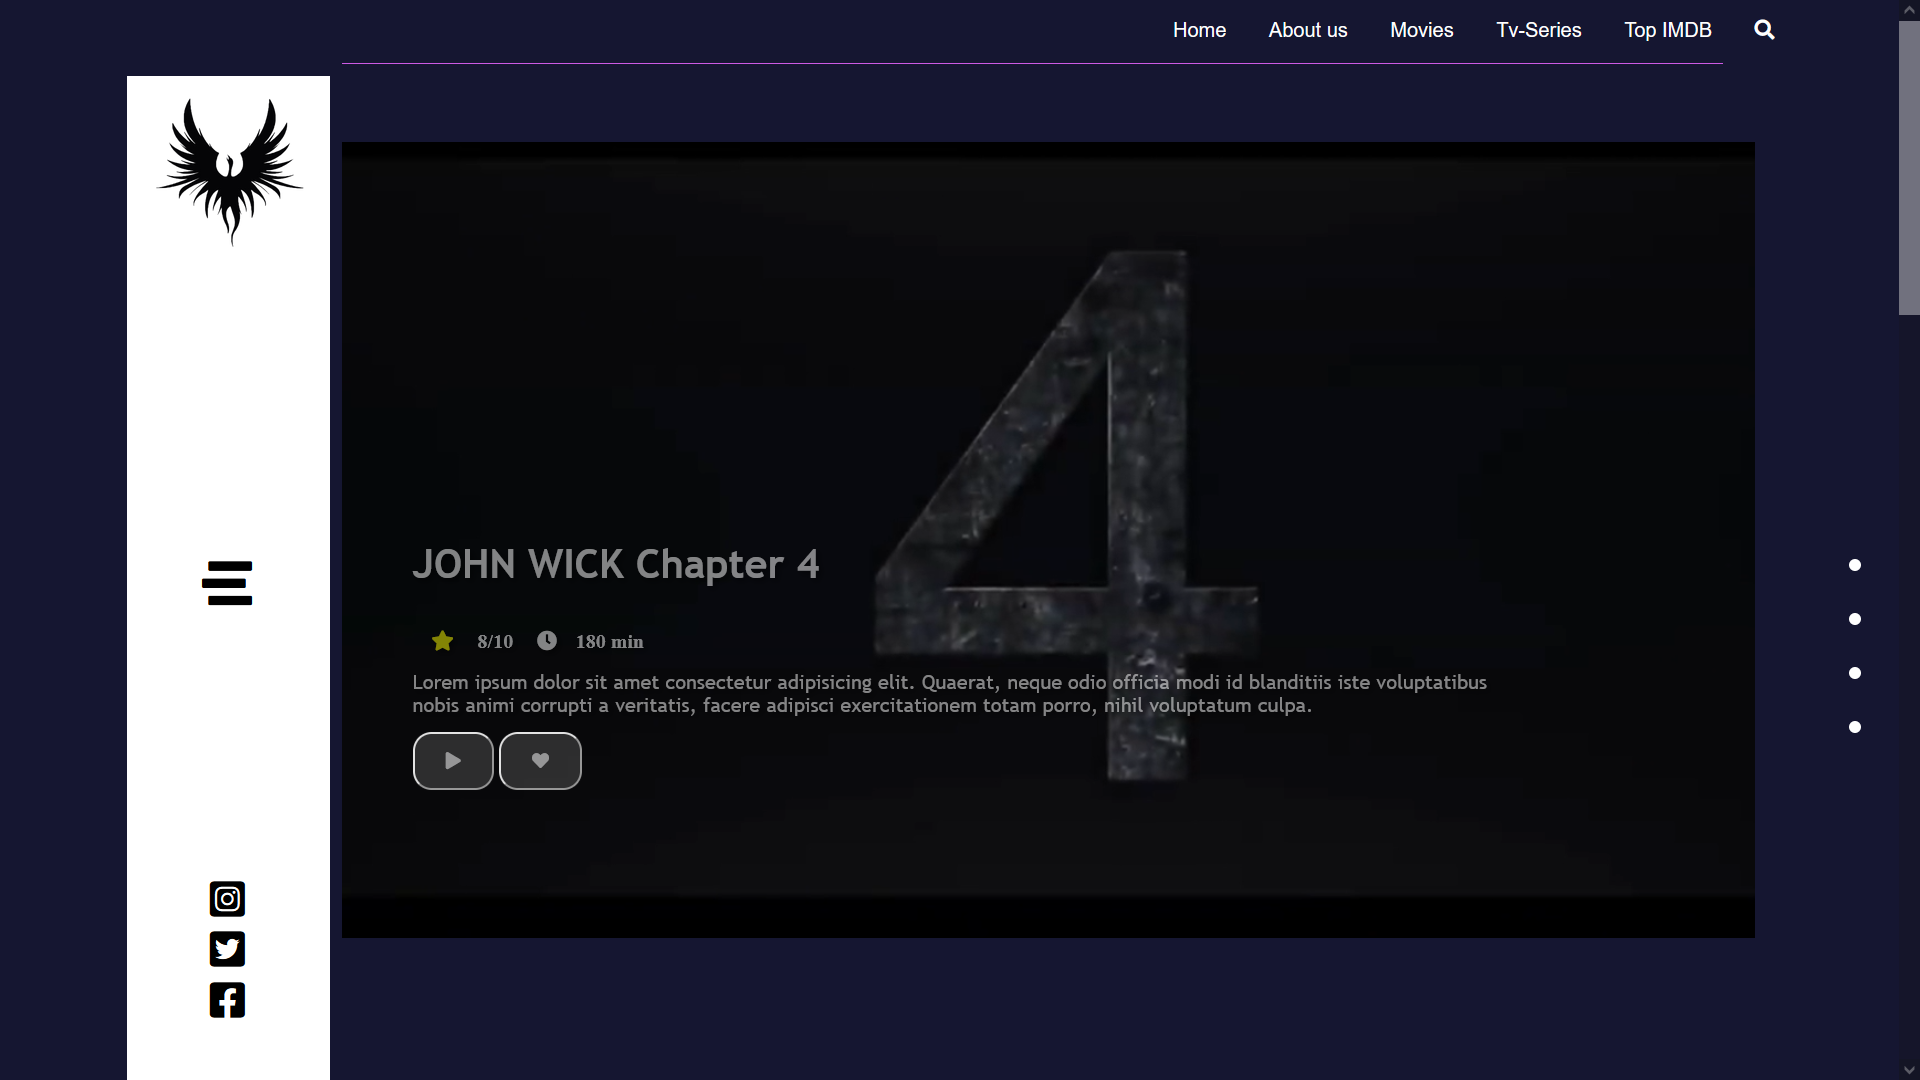Image resolution: width=1920 pixels, height=1080 pixels.
Task: Go to the Home page
Action: click(1199, 30)
